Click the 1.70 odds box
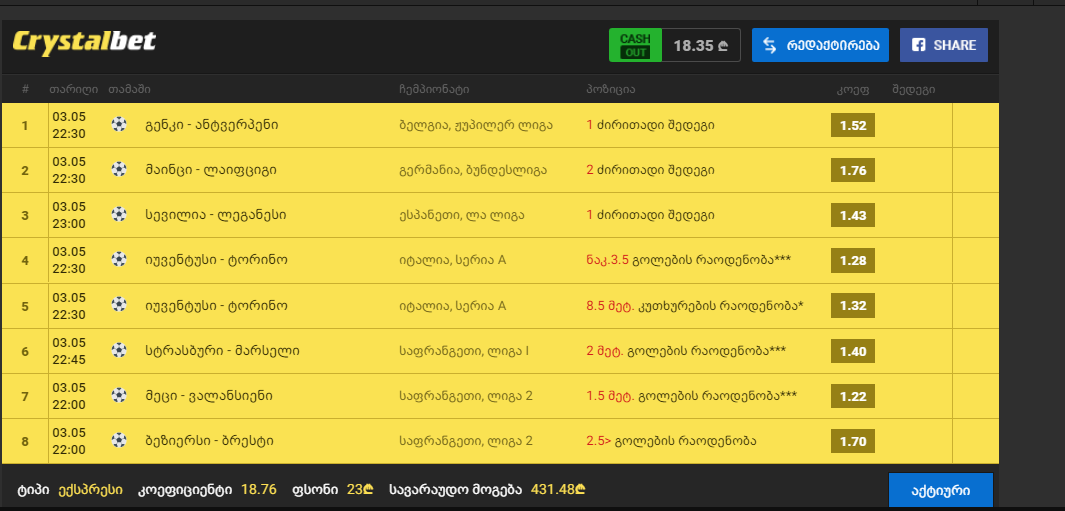 coord(852,442)
